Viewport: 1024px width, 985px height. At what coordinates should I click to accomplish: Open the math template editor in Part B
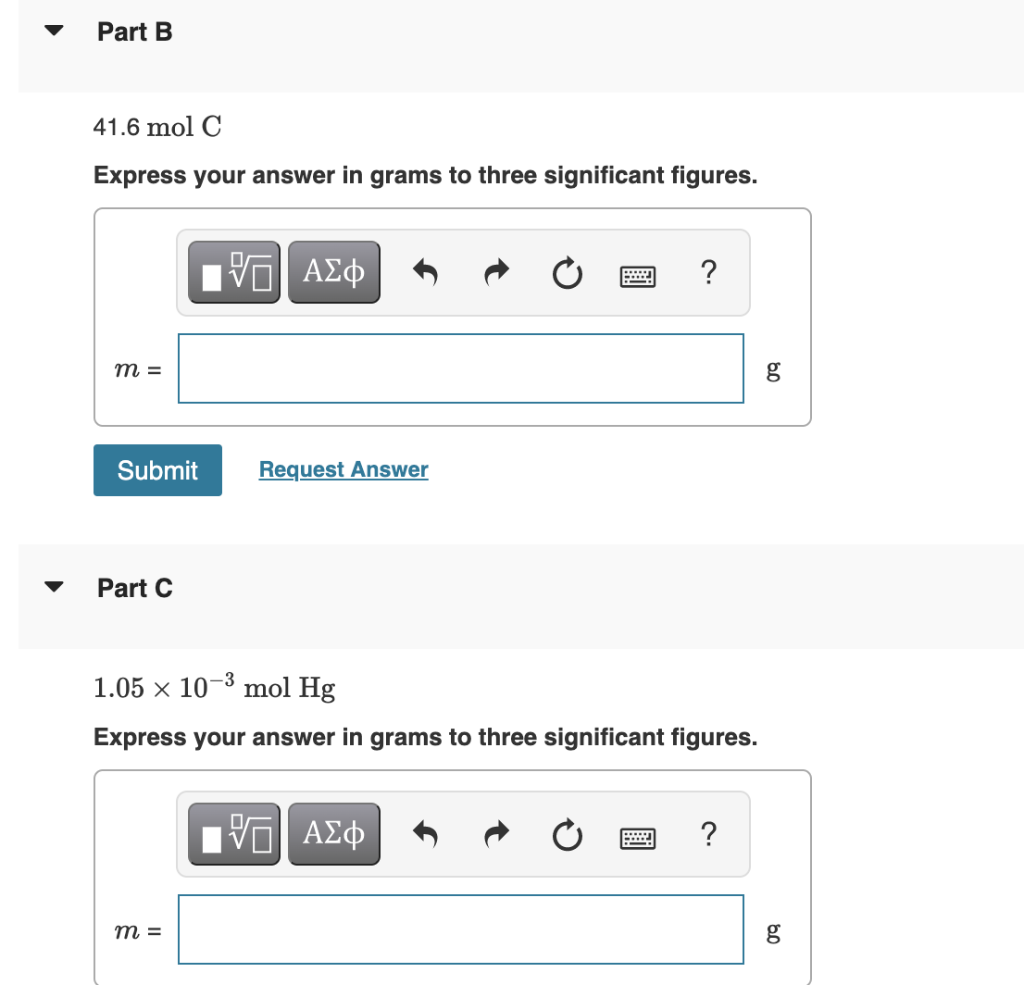coord(232,270)
